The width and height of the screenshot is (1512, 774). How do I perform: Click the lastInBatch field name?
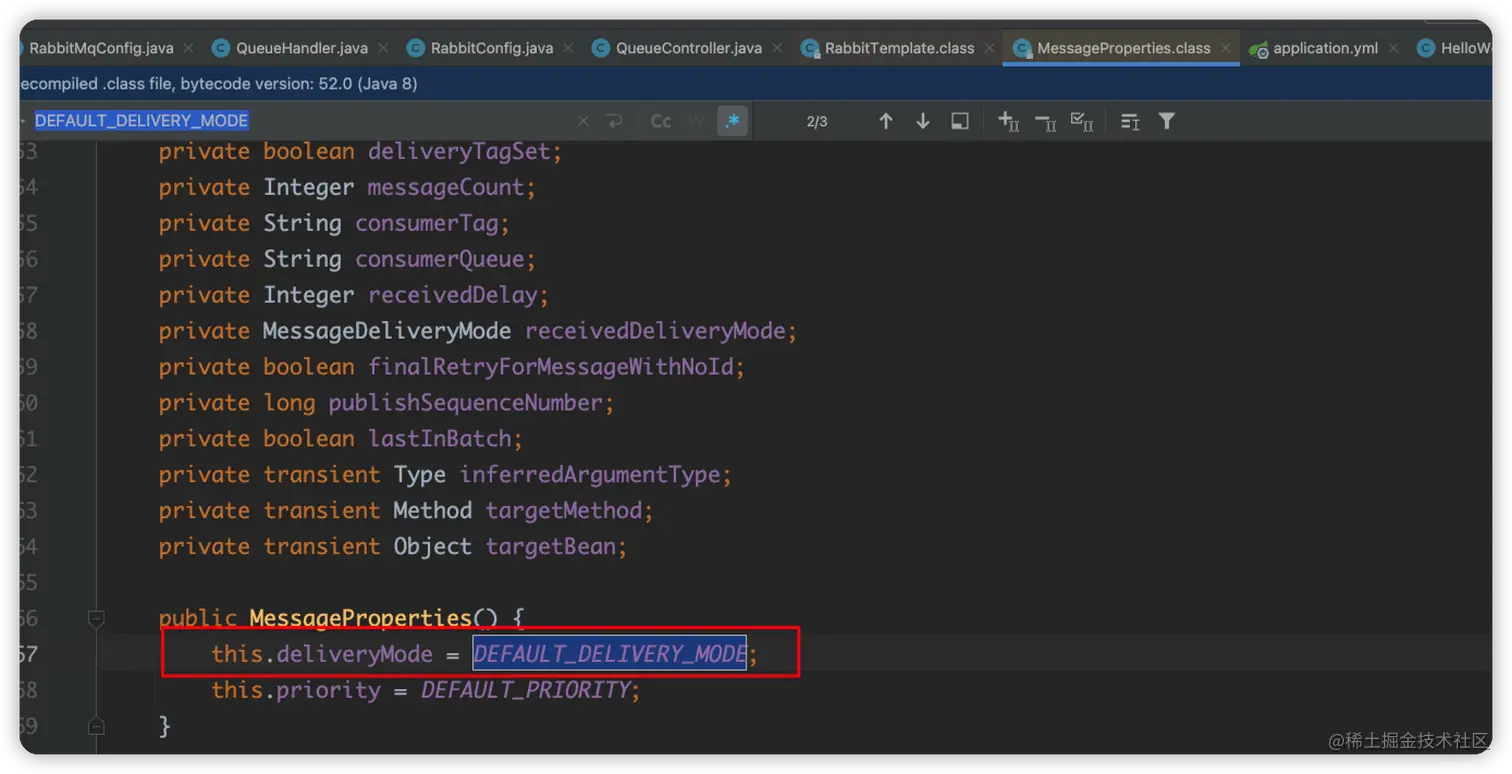440,439
